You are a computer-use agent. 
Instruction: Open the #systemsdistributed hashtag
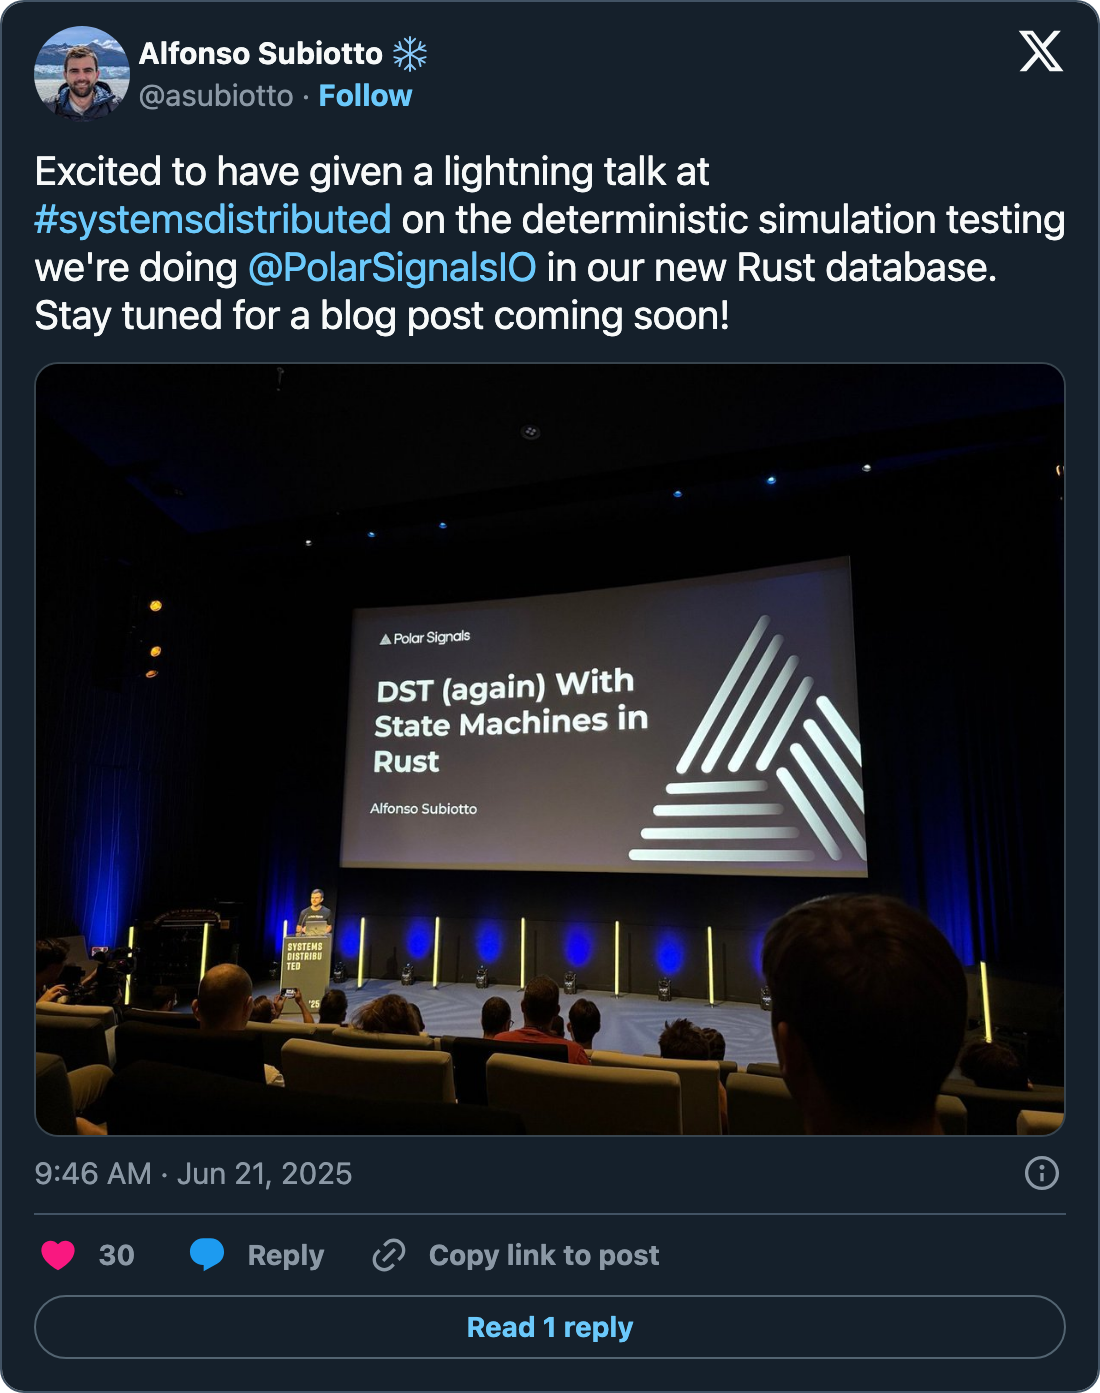(213, 220)
